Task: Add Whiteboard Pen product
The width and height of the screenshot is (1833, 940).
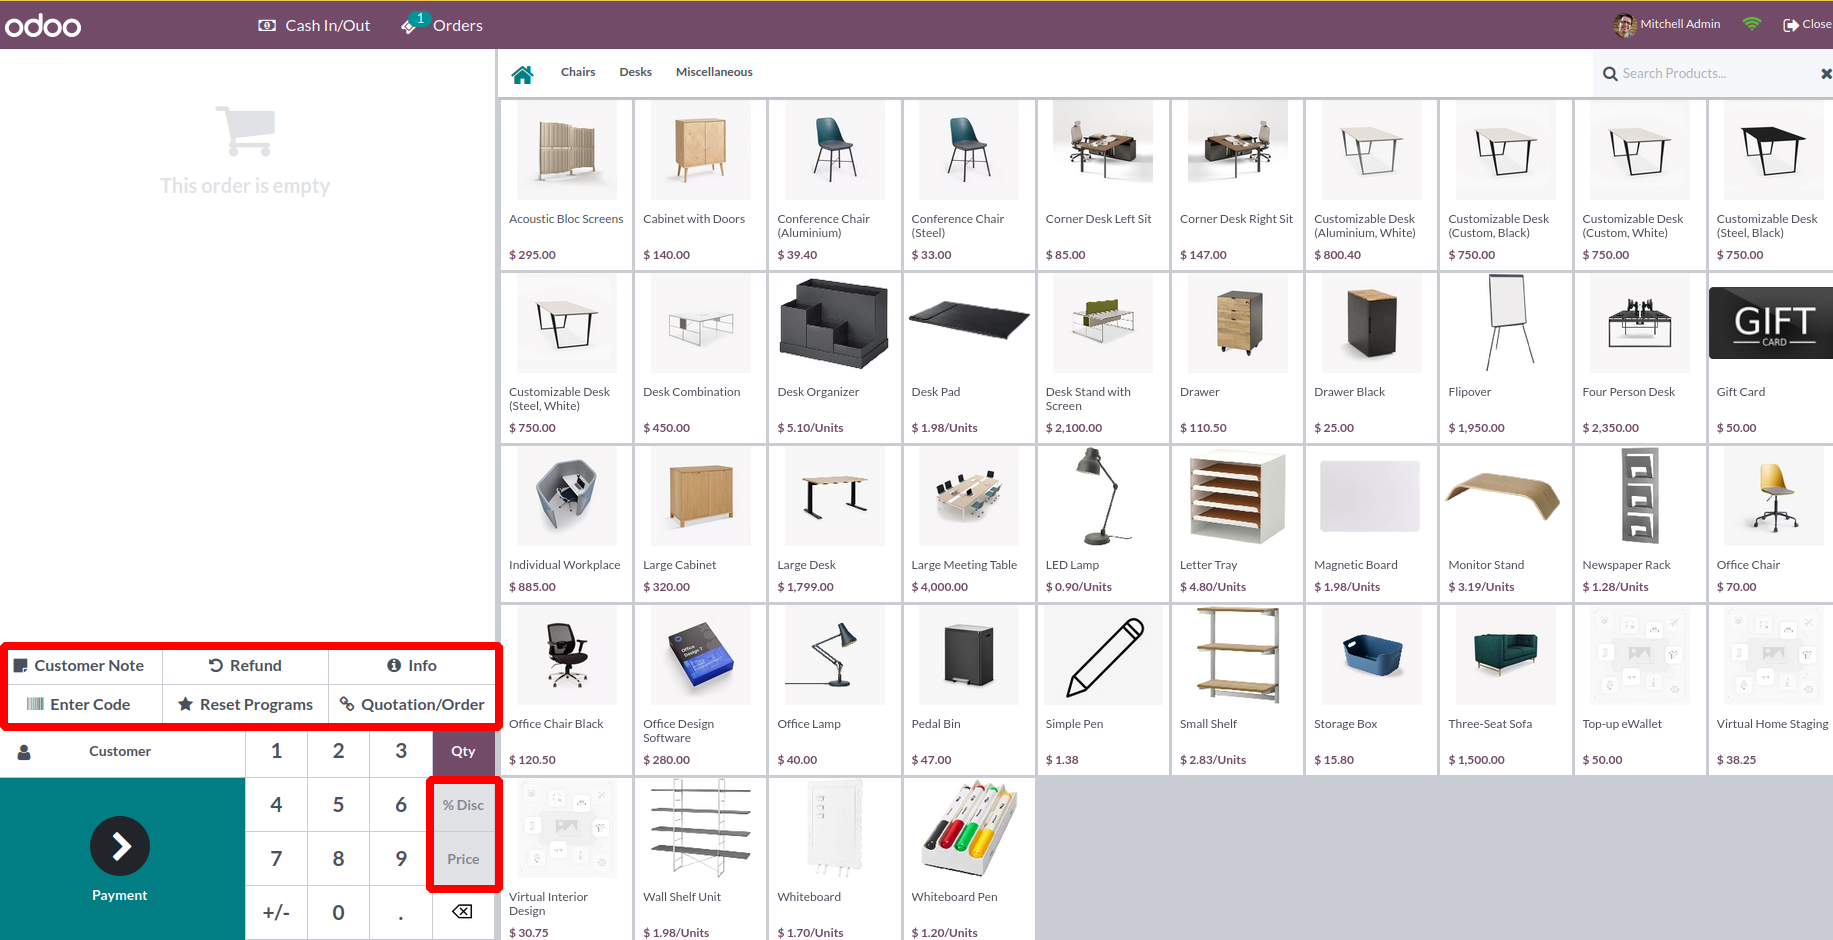Action: (x=969, y=859)
